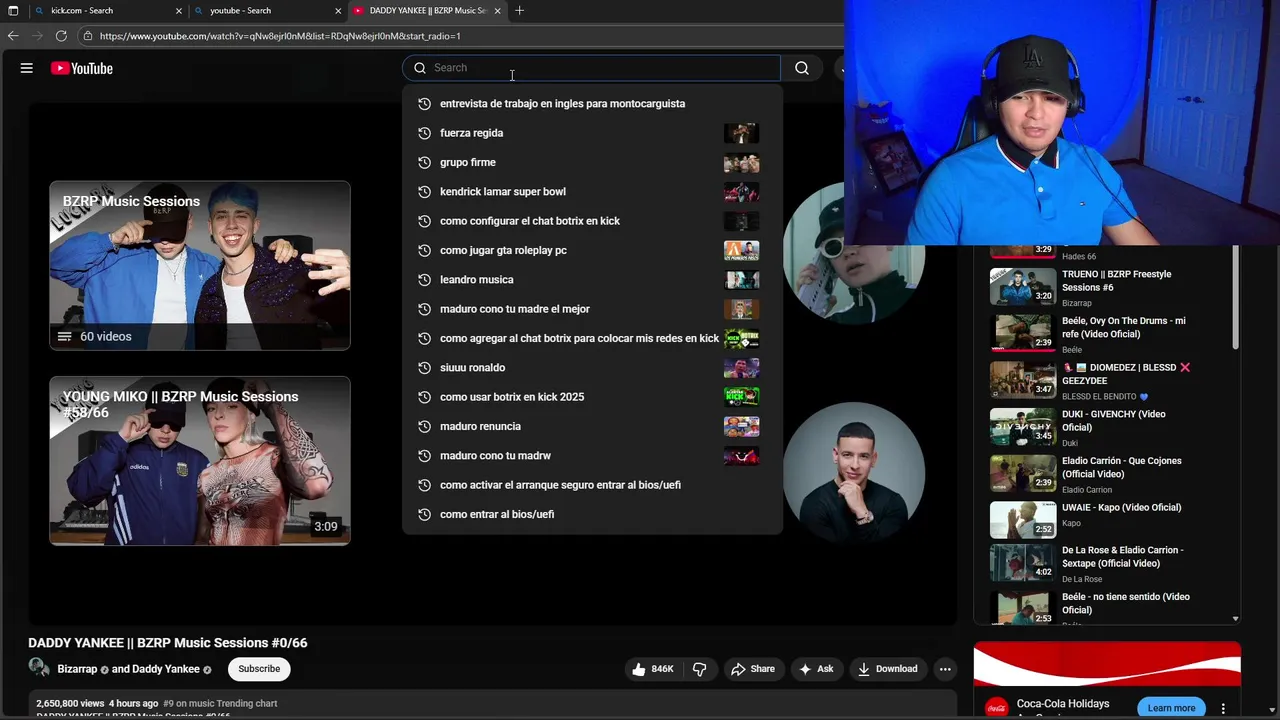1280x720 pixels.
Task: Click the browser URL address bar
Action: click(x=460, y=36)
